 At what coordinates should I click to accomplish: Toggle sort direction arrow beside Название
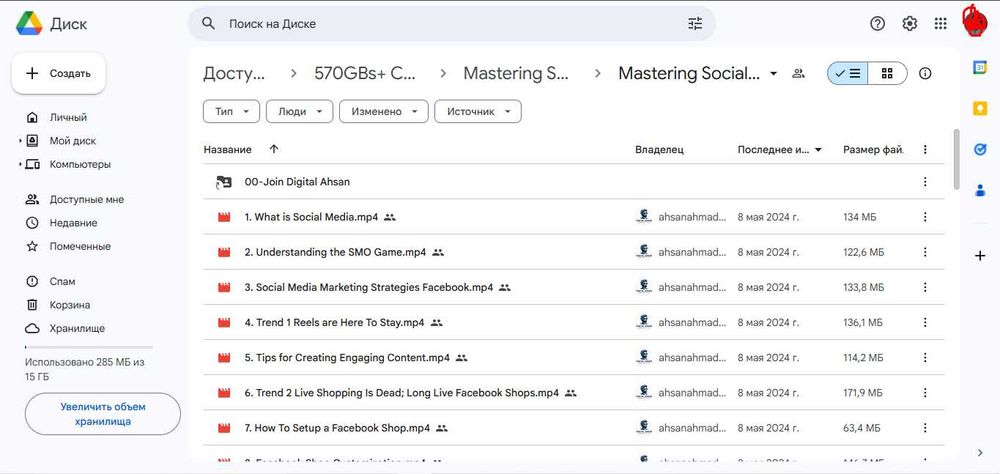point(274,150)
